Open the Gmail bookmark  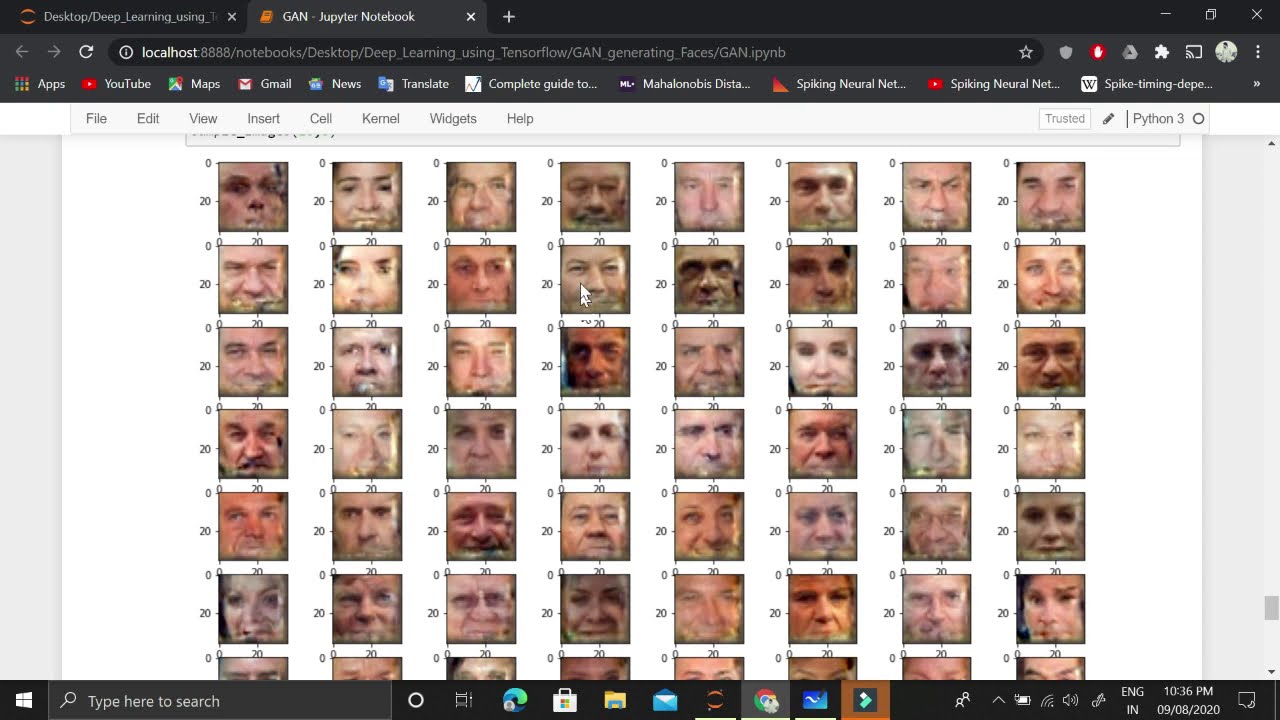(x=265, y=84)
